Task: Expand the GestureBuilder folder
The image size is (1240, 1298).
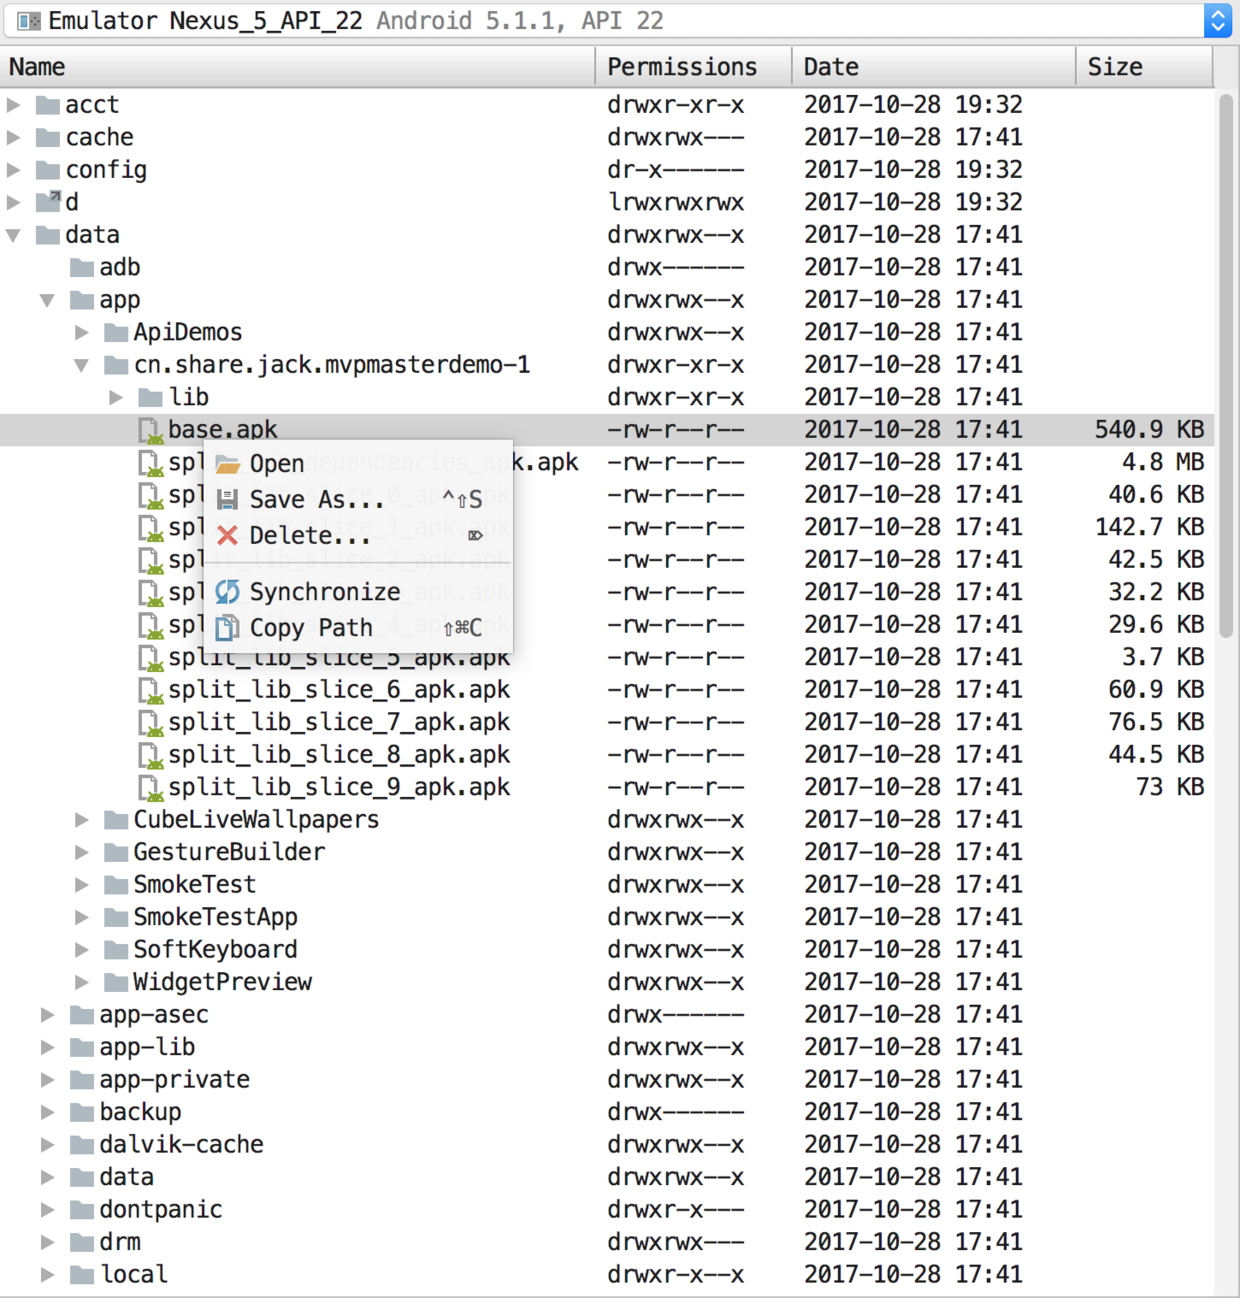Action: click(81, 852)
